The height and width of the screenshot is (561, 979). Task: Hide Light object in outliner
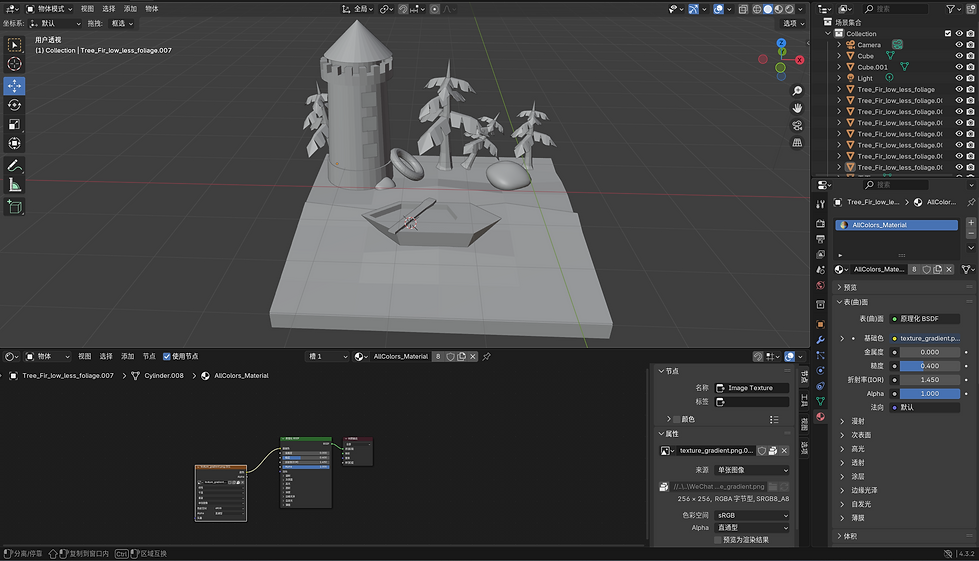[959, 79]
